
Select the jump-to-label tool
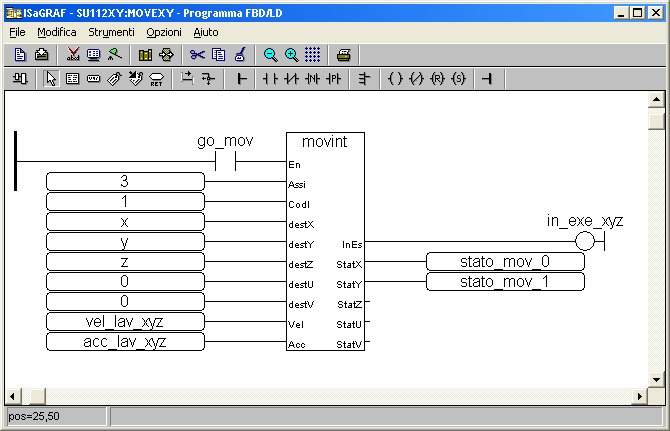tap(135, 79)
